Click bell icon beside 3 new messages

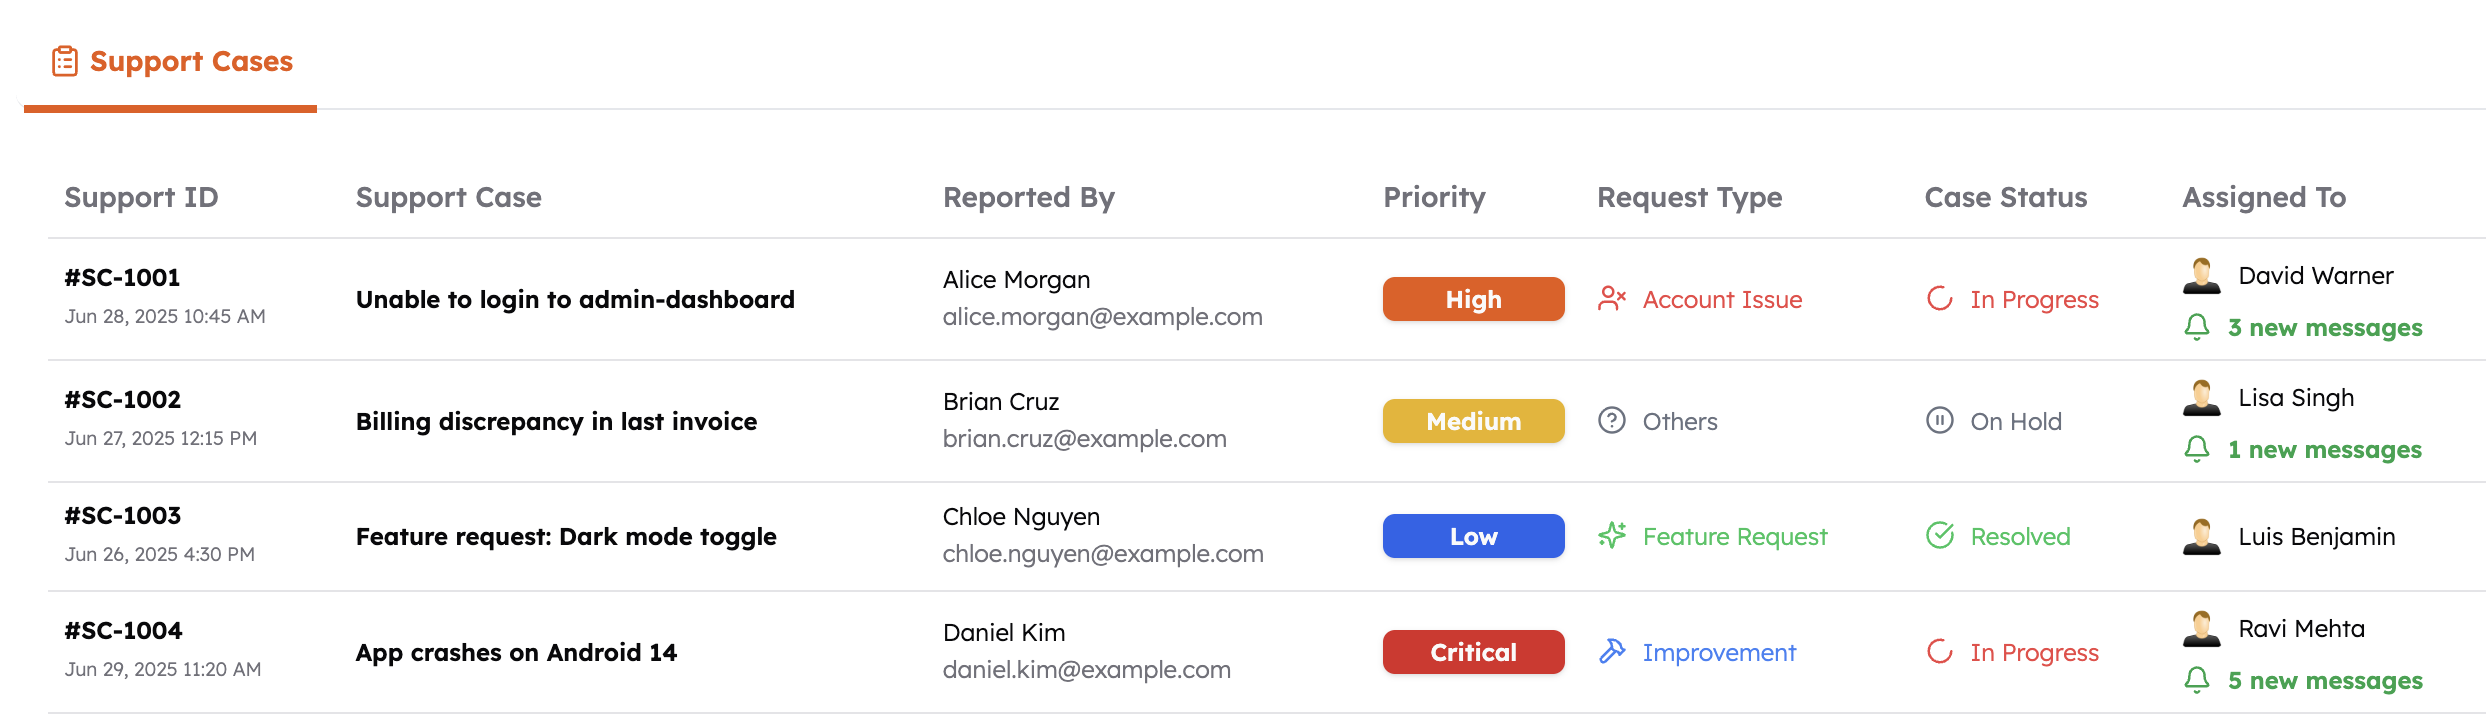[x=2196, y=327]
